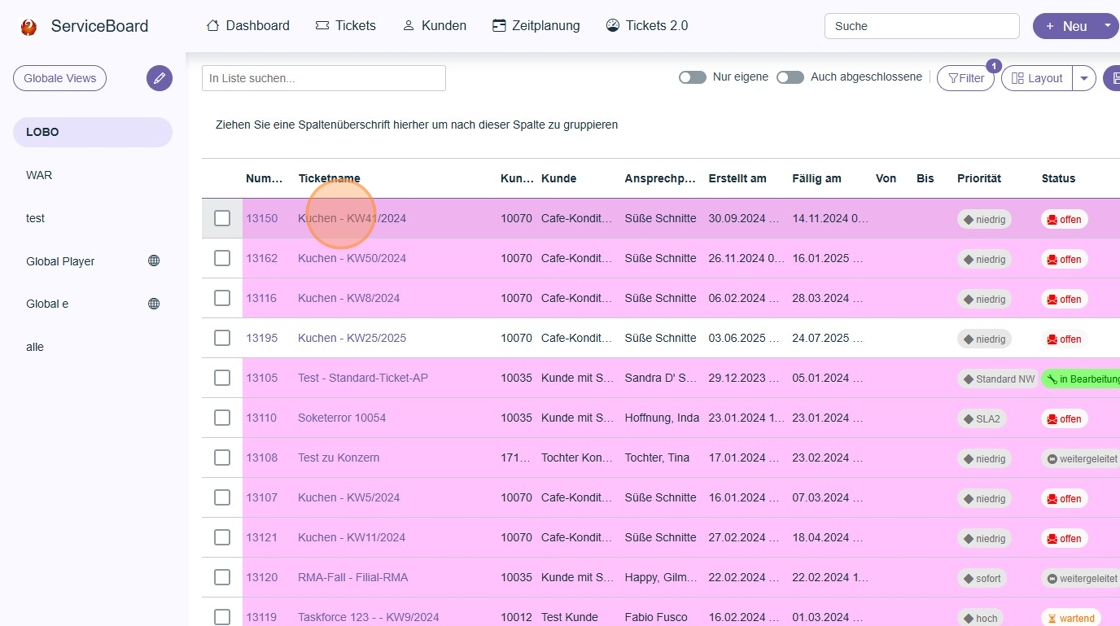
Task: Click 'wartend' status badge for ticket 13119
Action: pyautogui.click(x=1070, y=618)
